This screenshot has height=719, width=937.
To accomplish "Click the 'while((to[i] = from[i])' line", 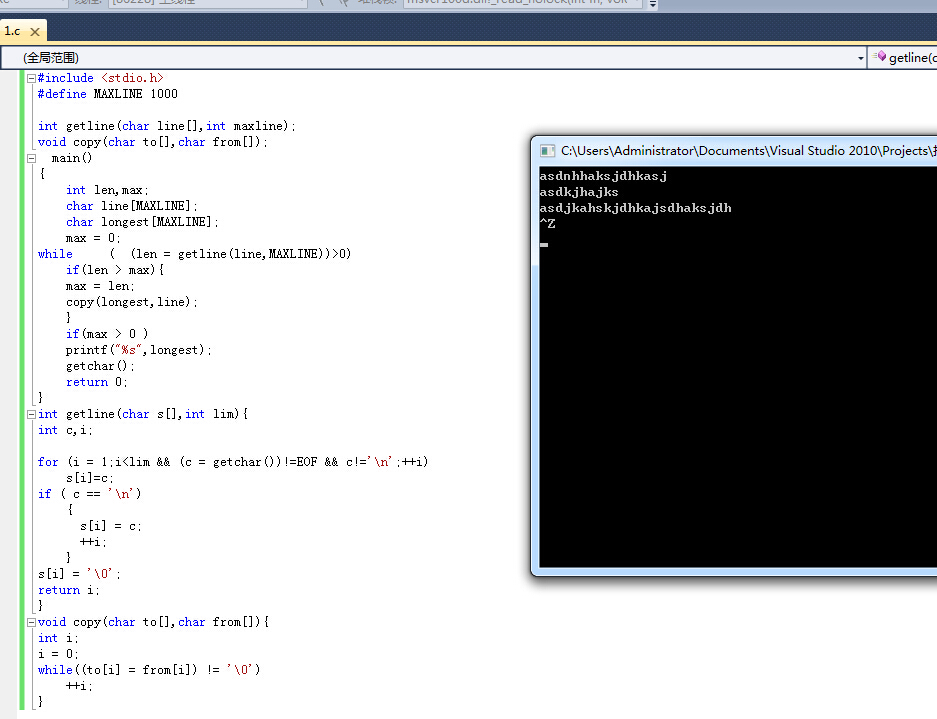I will 149,670.
